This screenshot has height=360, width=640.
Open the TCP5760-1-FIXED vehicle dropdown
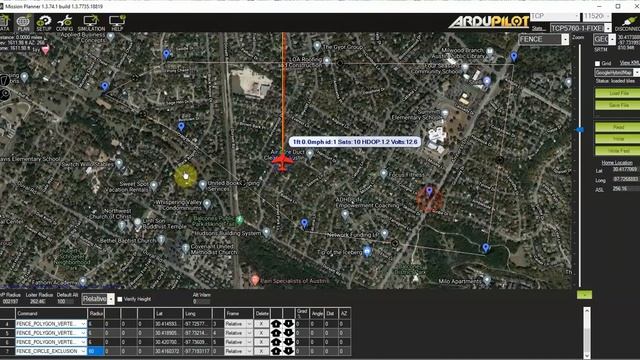(580, 28)
